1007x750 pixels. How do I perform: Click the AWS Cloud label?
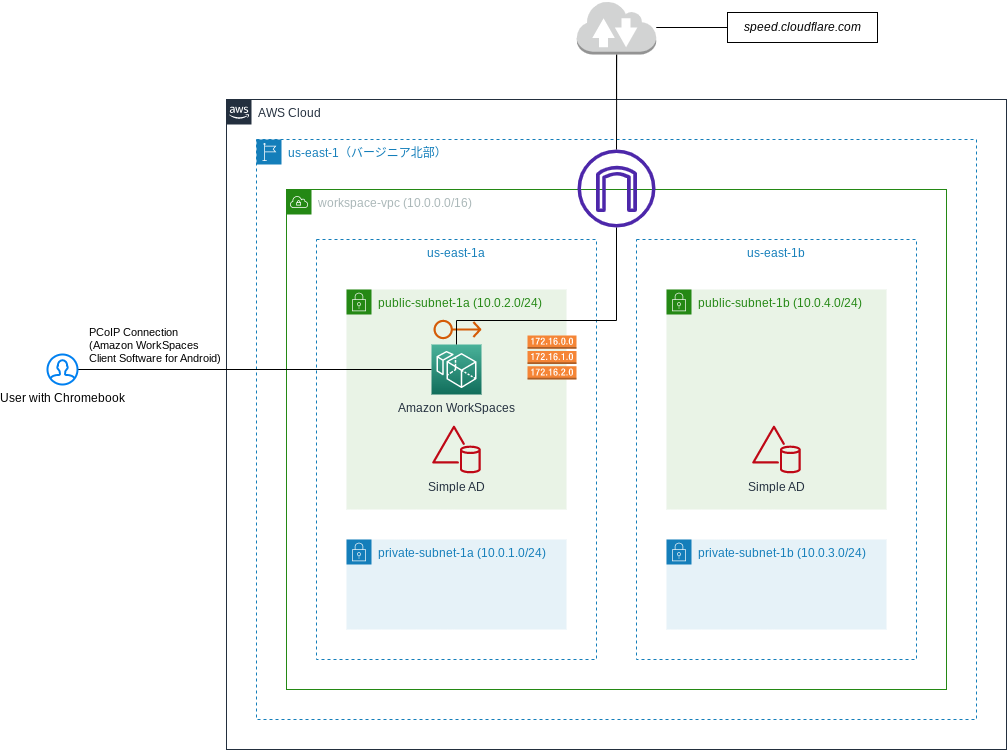click(289, 113)
